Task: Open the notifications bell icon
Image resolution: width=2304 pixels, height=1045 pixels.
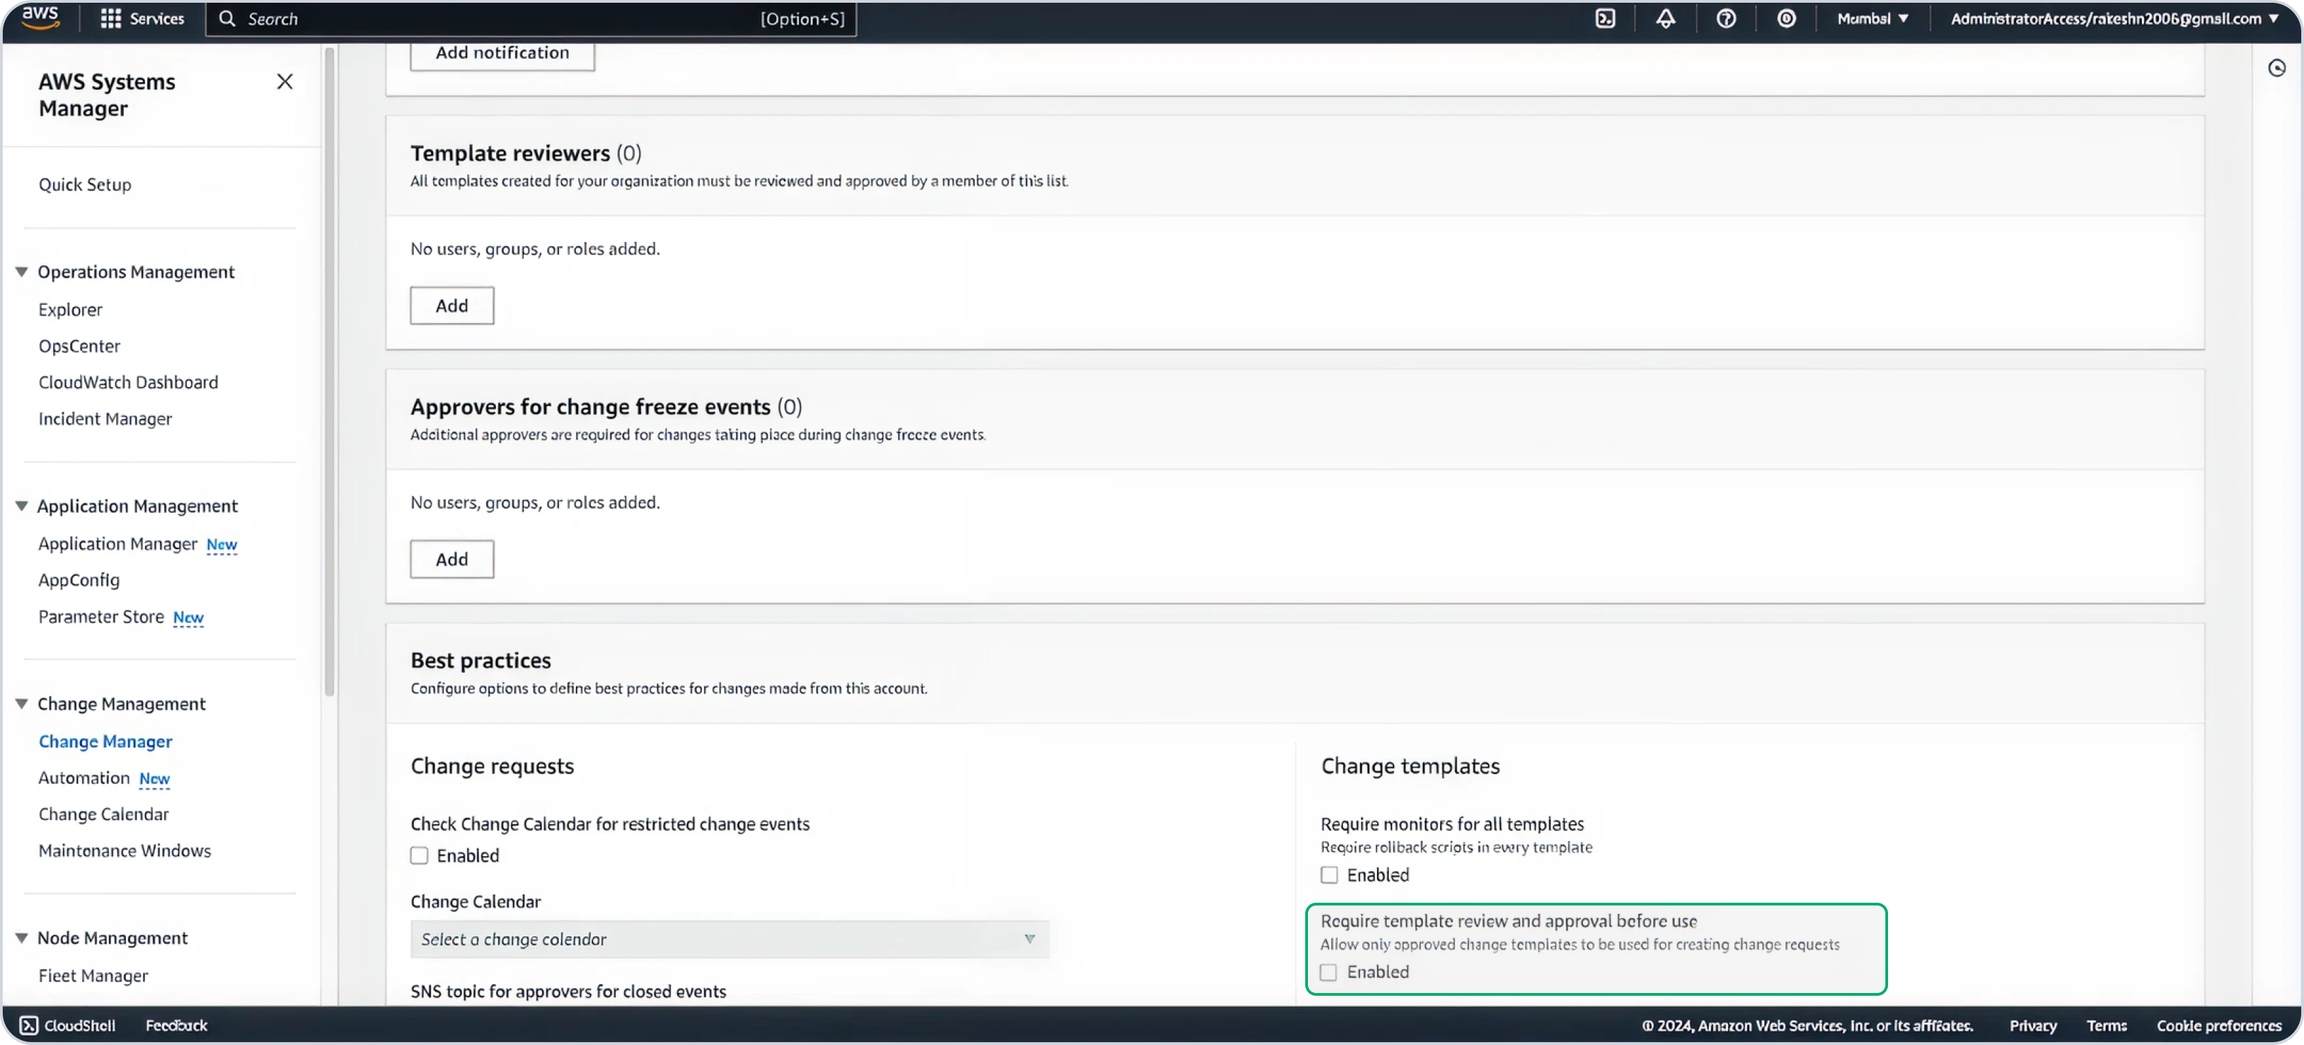Action: tap(1665, 19)
